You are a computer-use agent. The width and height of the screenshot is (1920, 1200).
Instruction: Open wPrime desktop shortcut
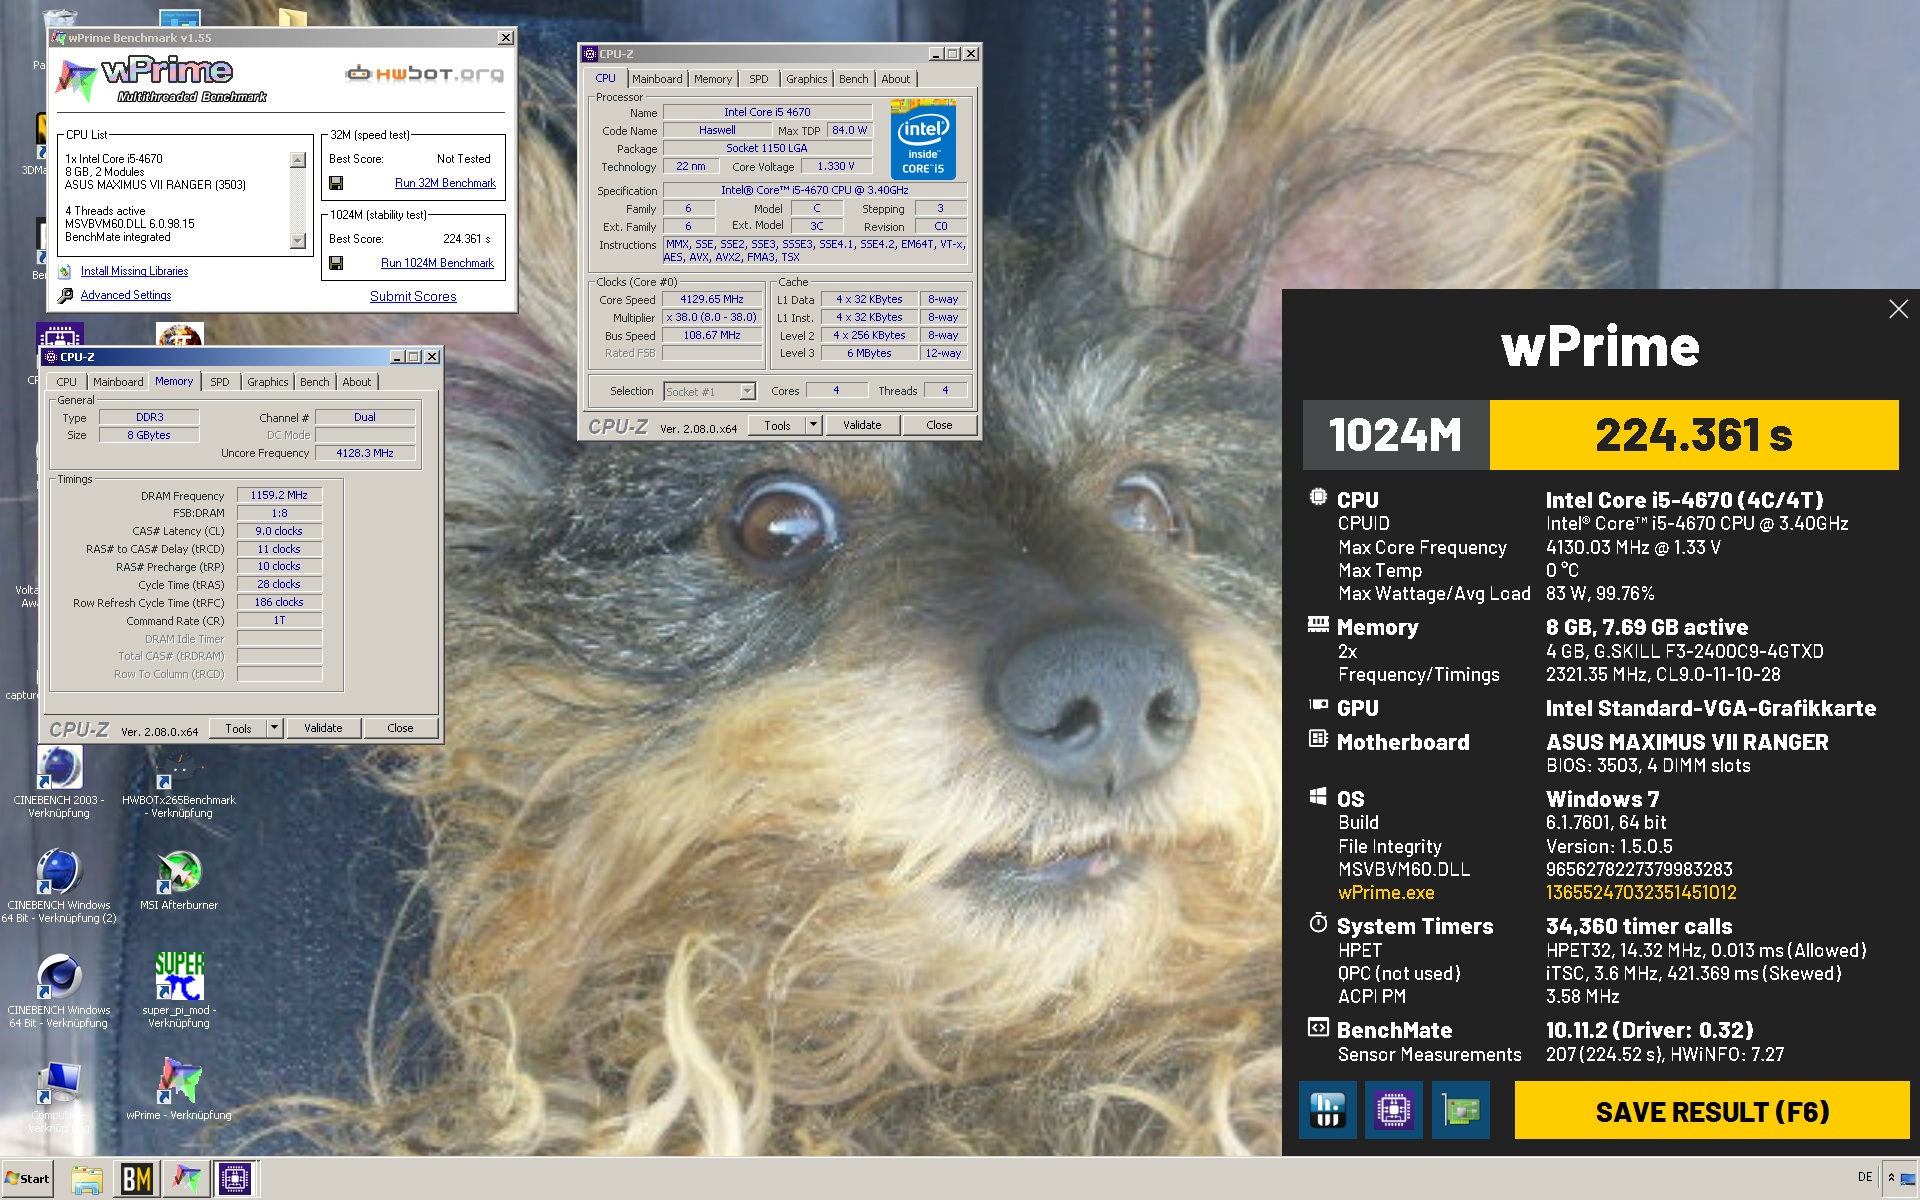pos(179,1090)
